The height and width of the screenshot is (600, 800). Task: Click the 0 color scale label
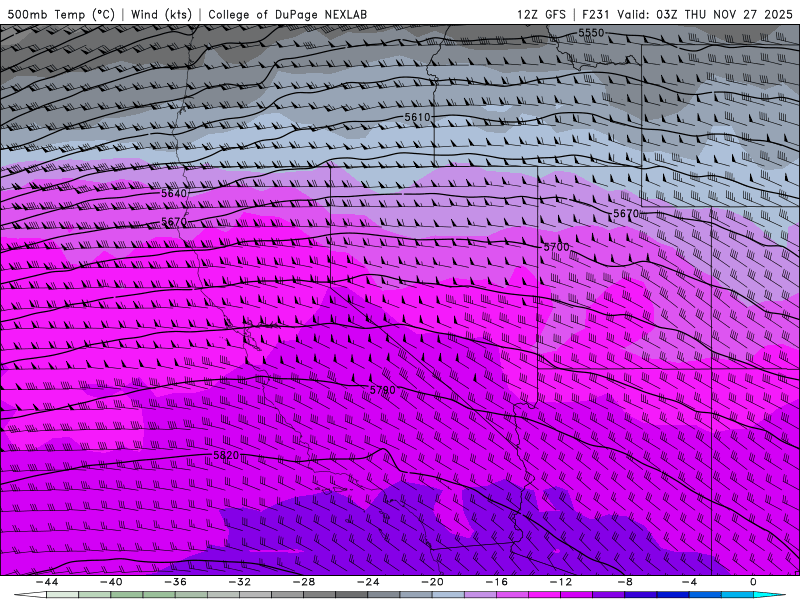tap(754, 582)
